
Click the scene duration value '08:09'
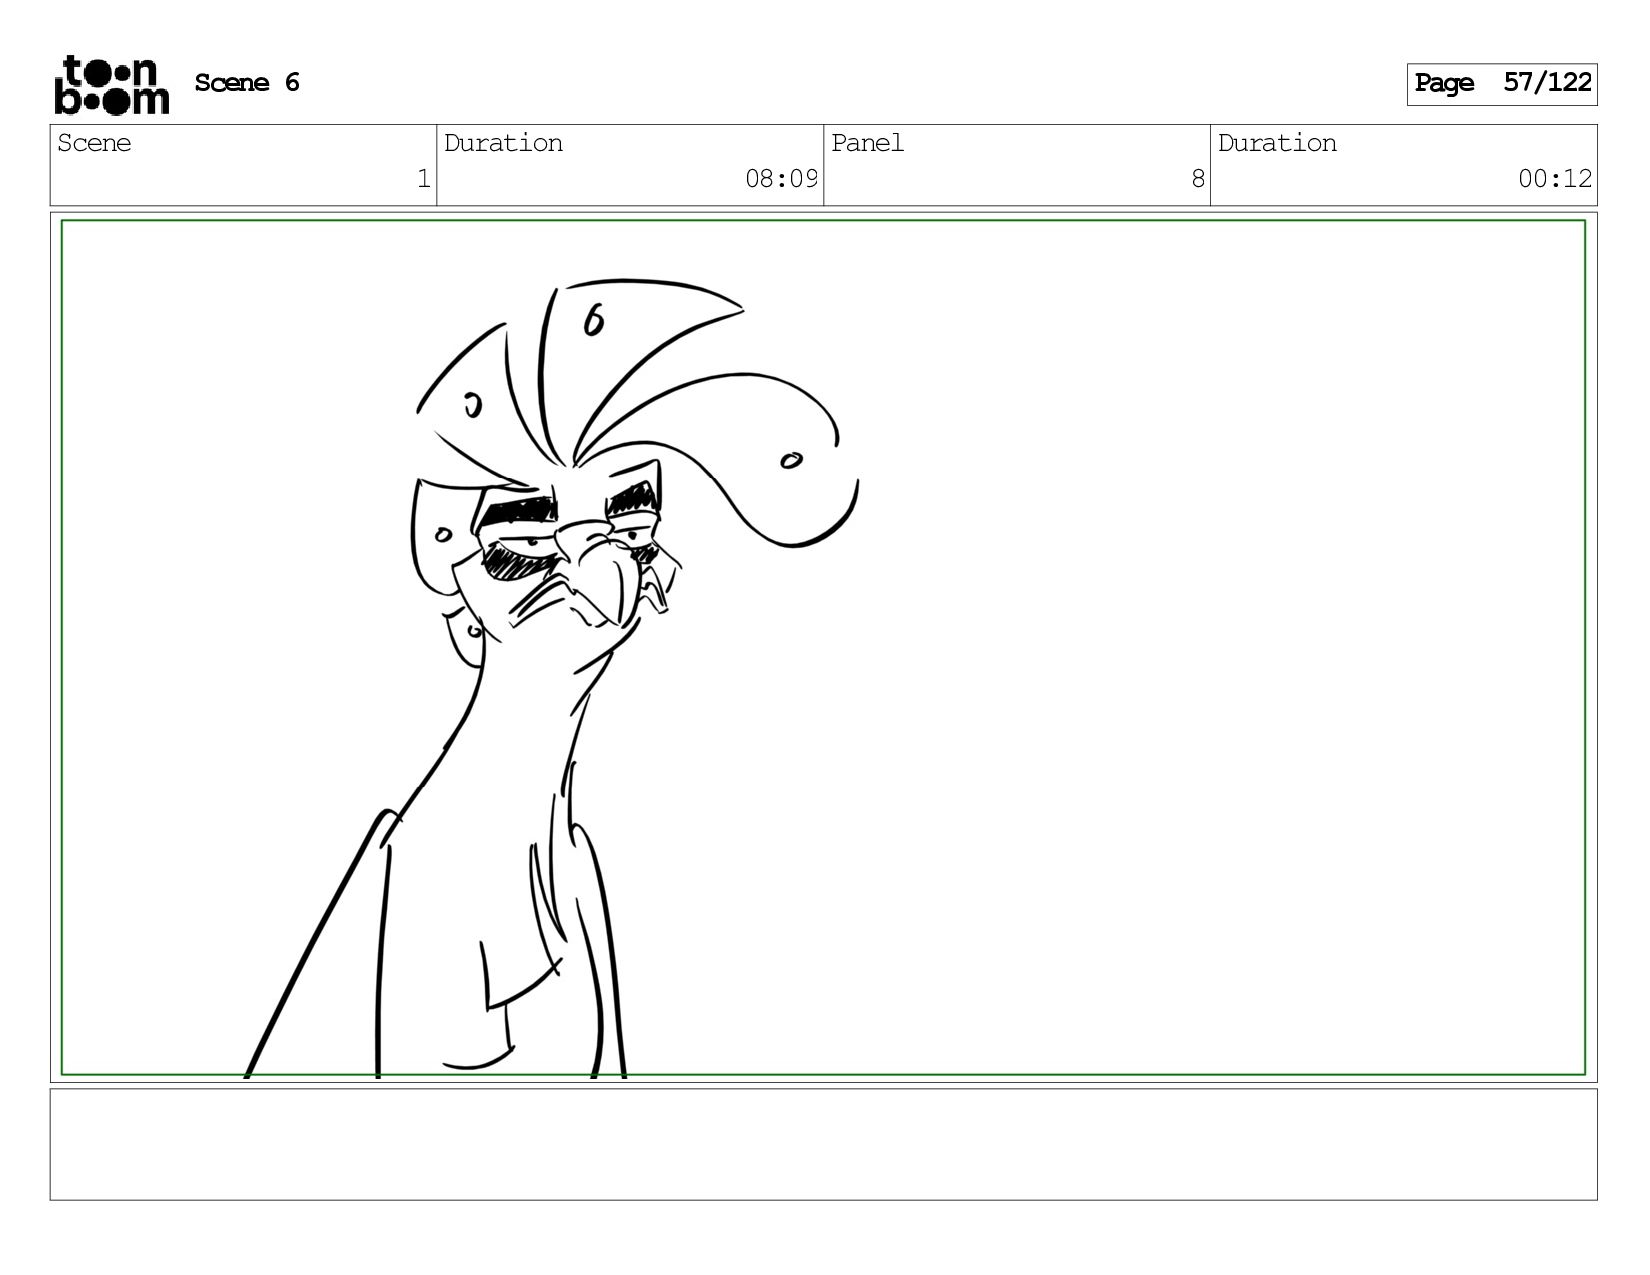(x=782, y=179)
